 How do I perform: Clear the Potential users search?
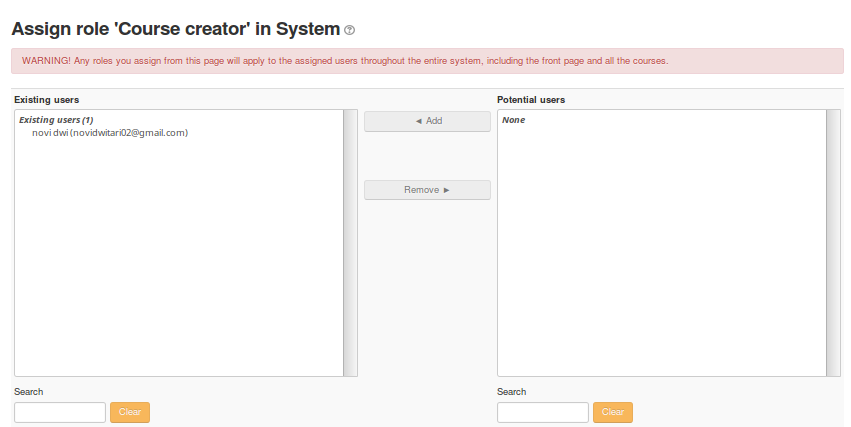pos(613,412)
